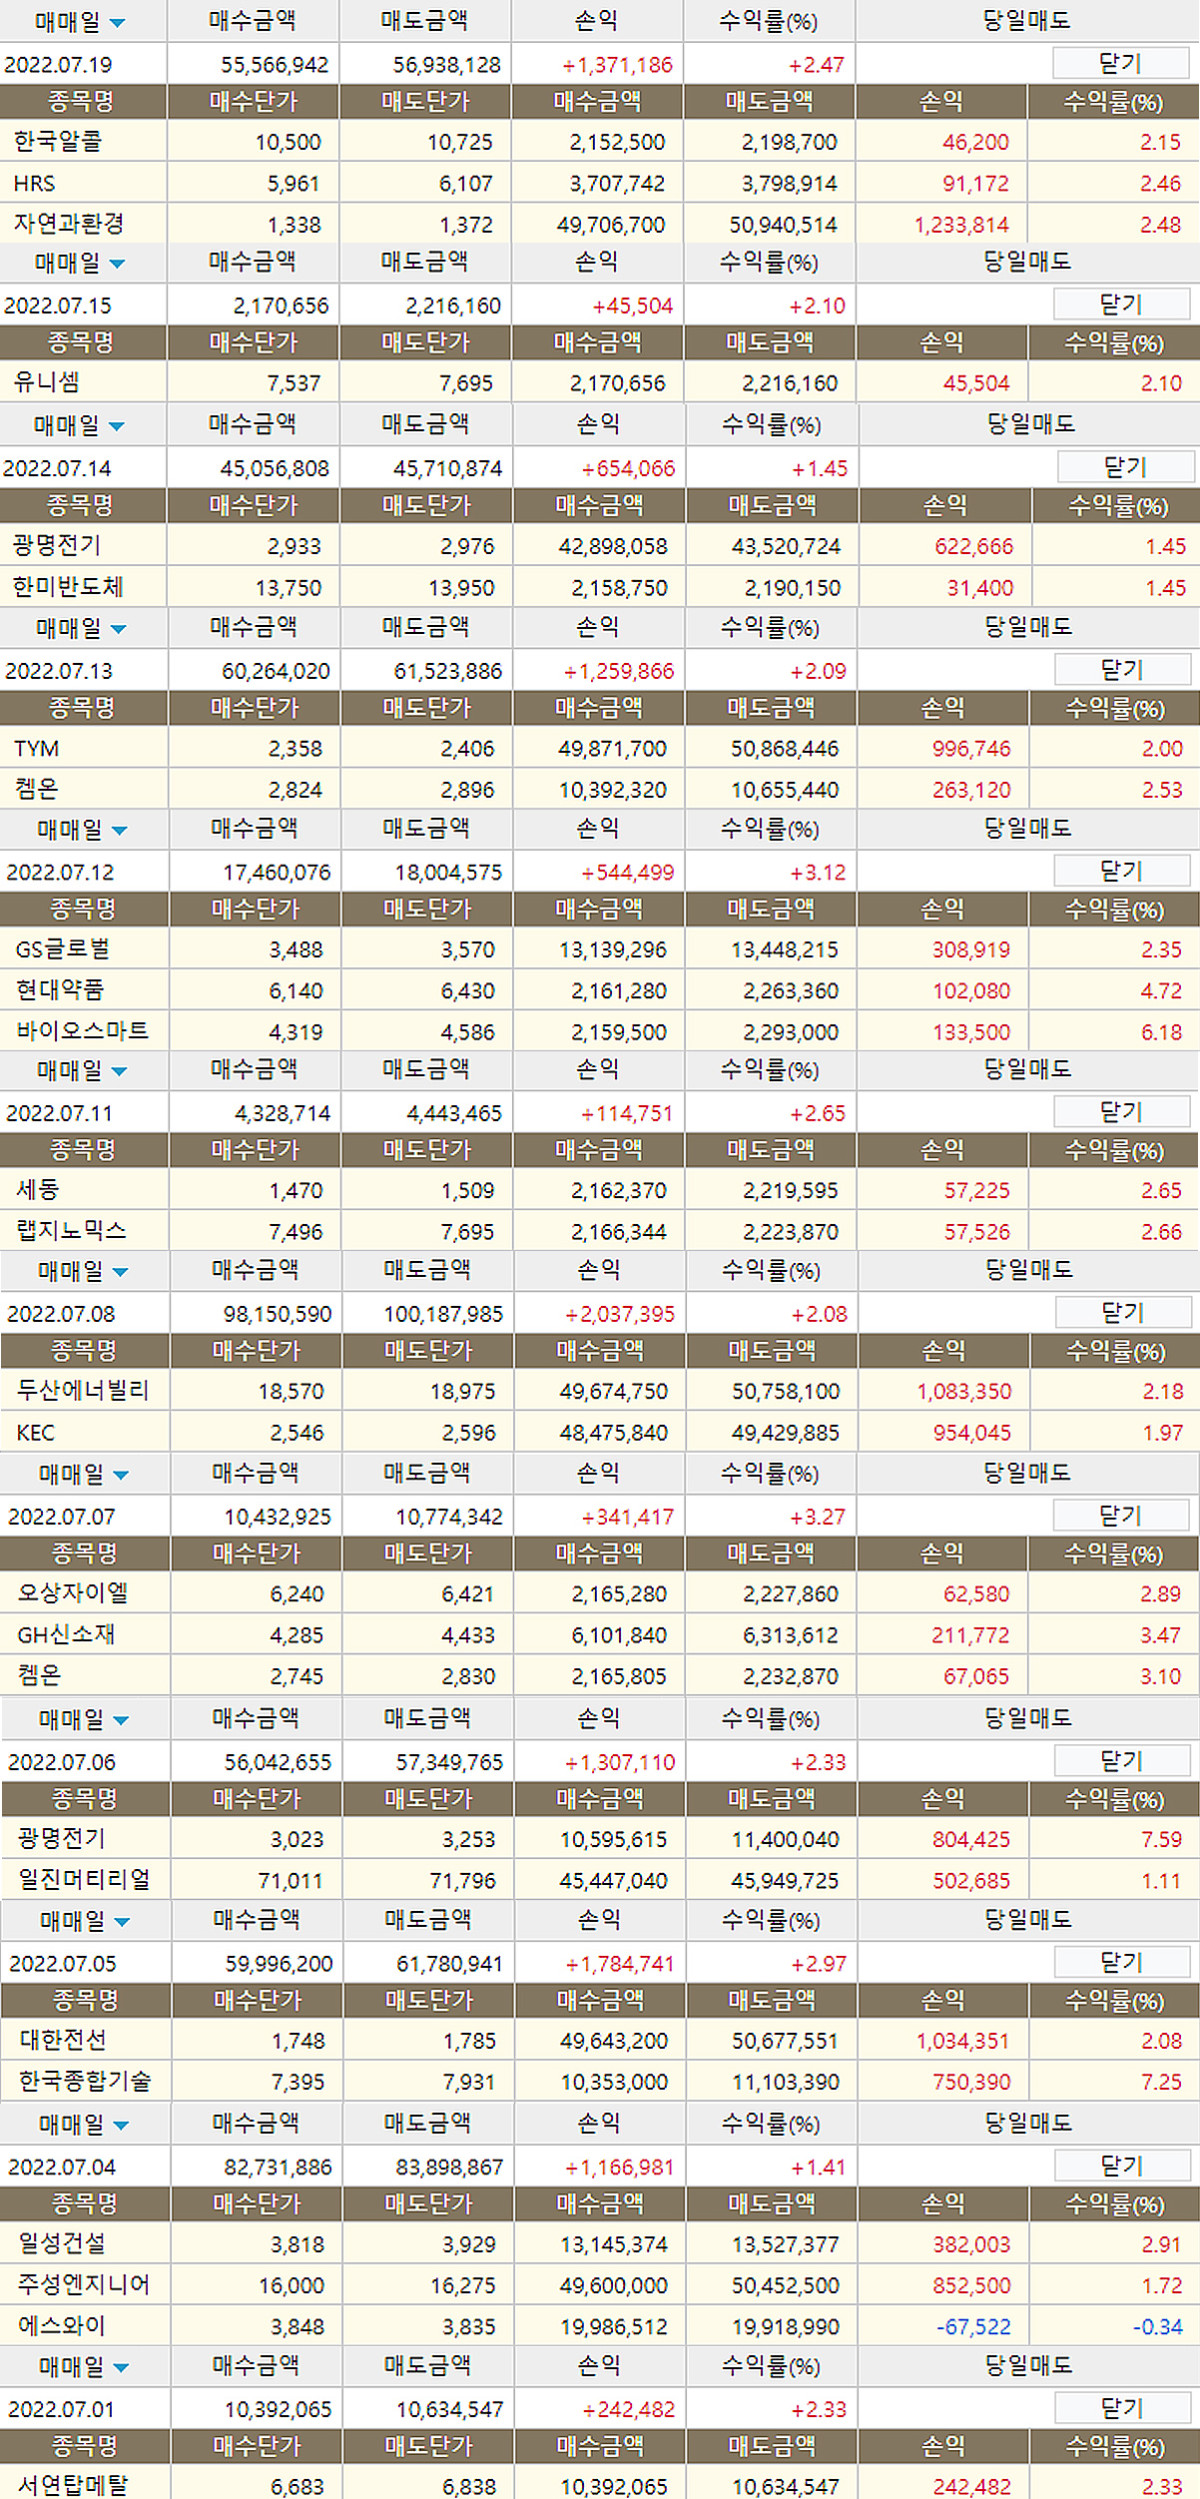Open the 매매일 dropdown arrow above 2022.07.04
The width and height of the screenshot is (1200, 2499).
click(121, 2125)
